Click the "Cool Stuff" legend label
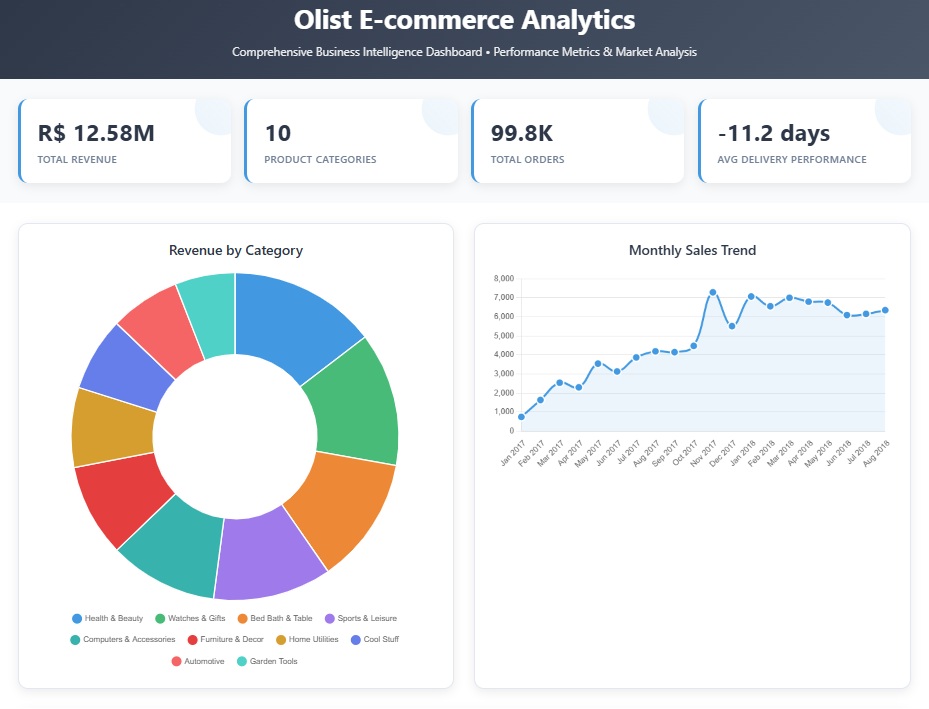 [x=381, y=639]
